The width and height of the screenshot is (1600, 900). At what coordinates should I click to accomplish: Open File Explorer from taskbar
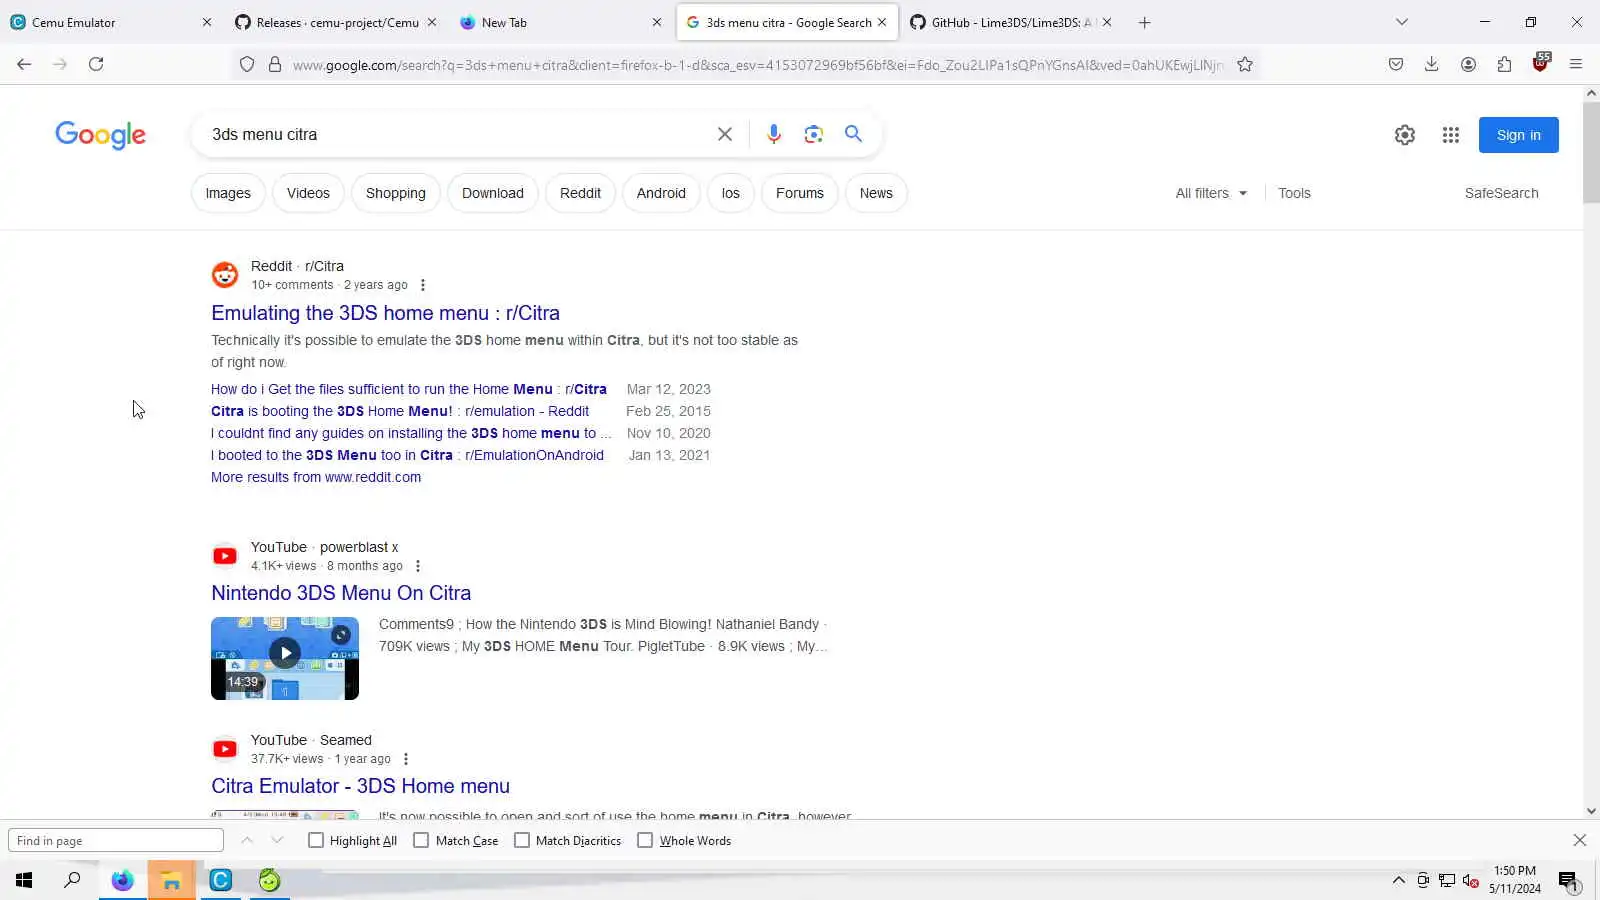point(171,881)
